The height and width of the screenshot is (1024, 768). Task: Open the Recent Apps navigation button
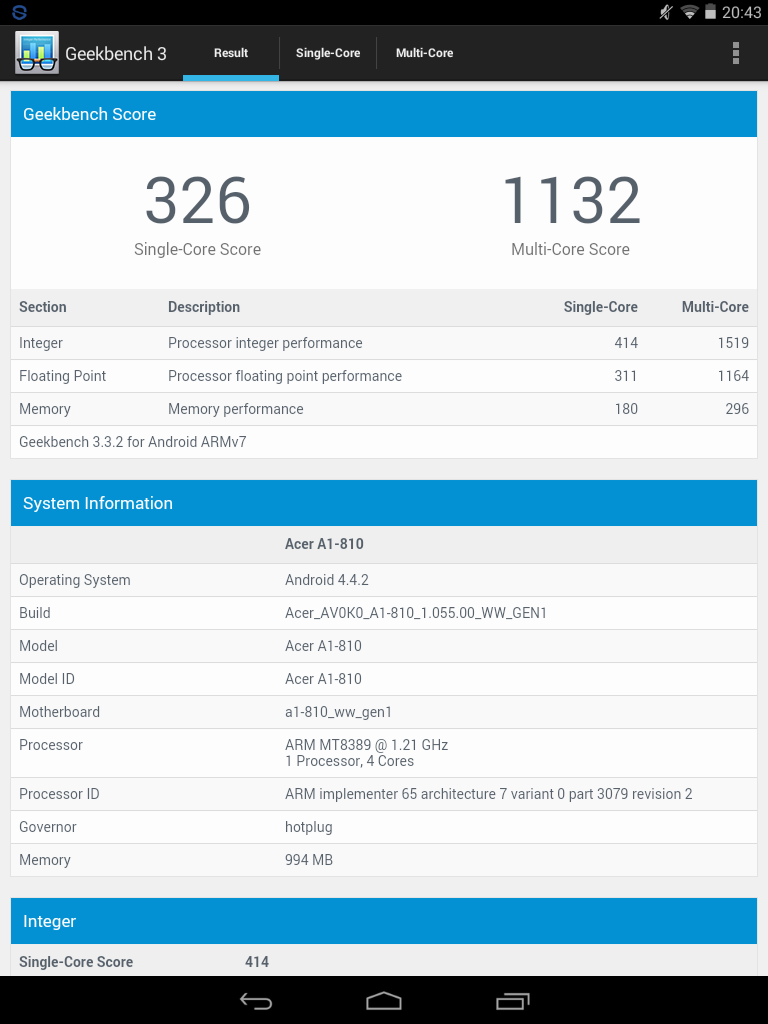[512, 1000]
